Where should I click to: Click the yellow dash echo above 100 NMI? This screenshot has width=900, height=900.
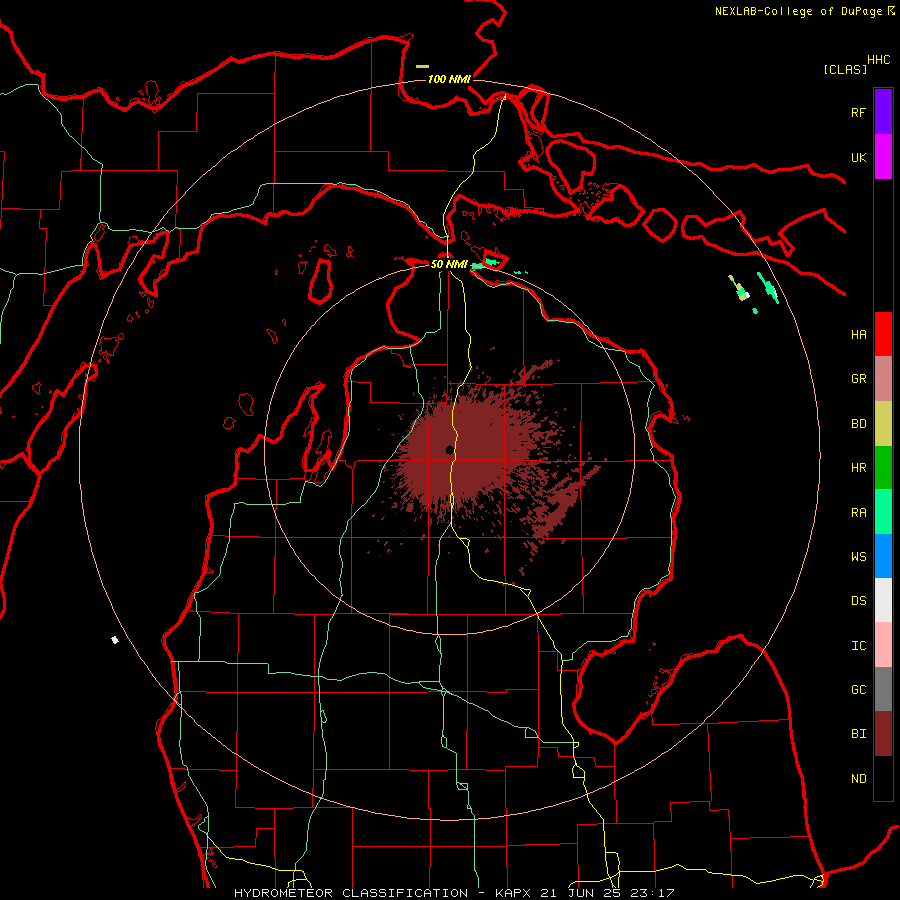pos(422,67)
